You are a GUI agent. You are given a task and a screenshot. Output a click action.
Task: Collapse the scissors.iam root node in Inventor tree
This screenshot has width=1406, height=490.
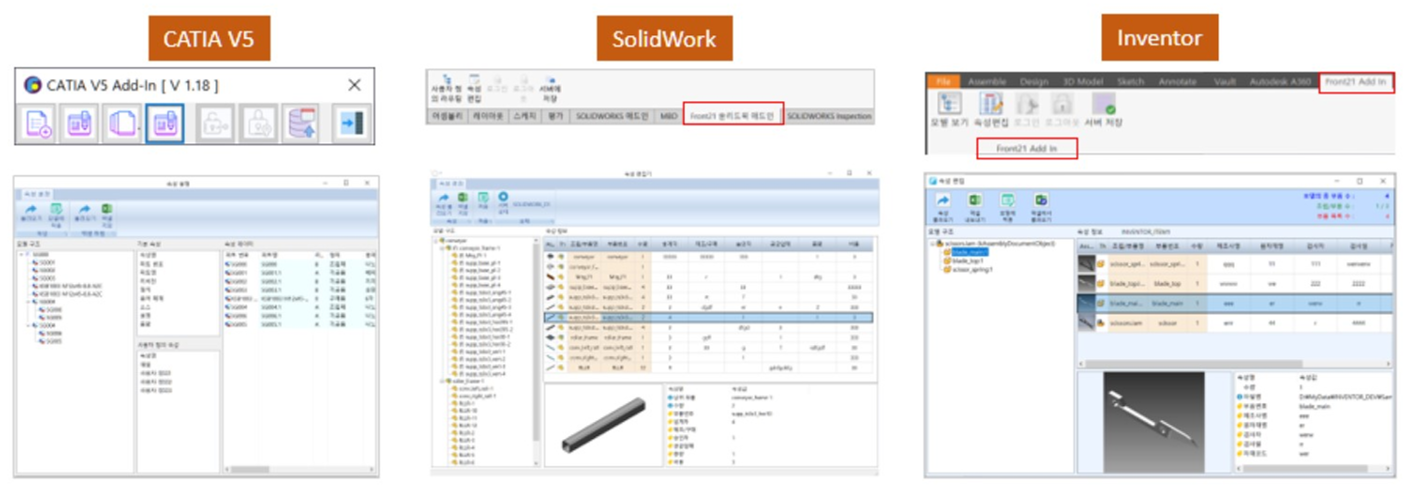[934, 244]
